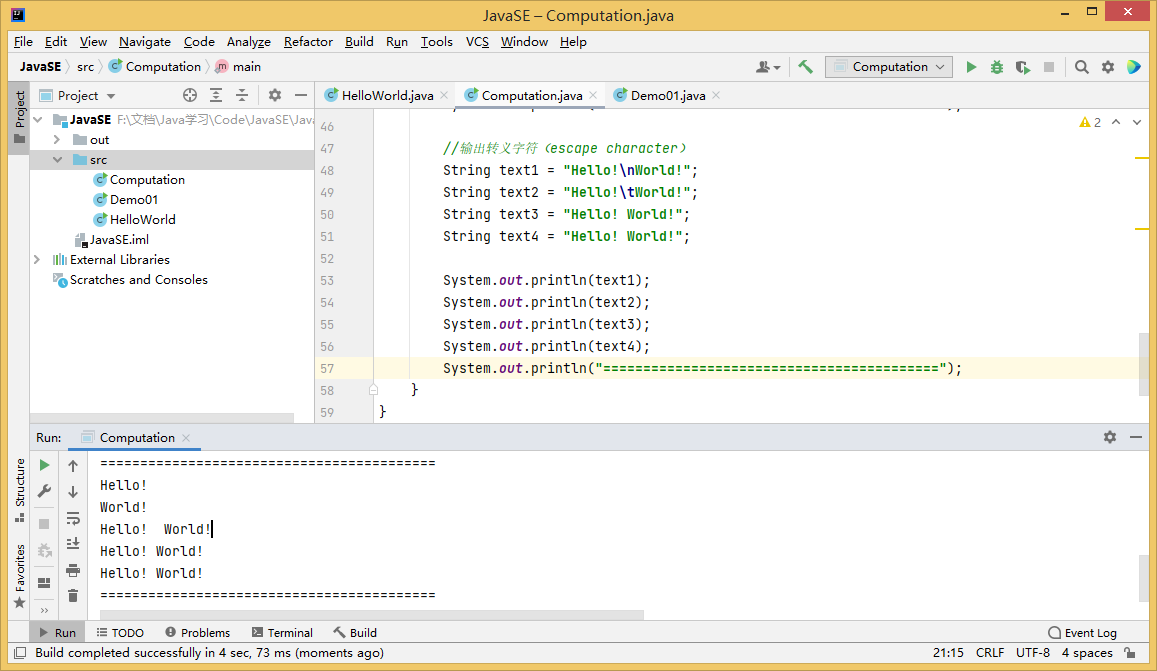The width and height of the screenshot is (1157, 671).
Task: Open IDE settings gear in top toolbar
Action: 1108,67
